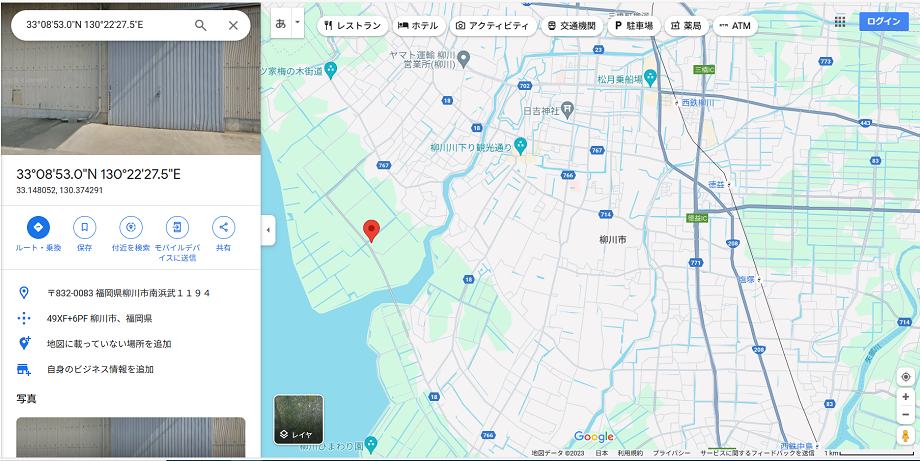
Task: Share this location
Action: pos(223,227)
